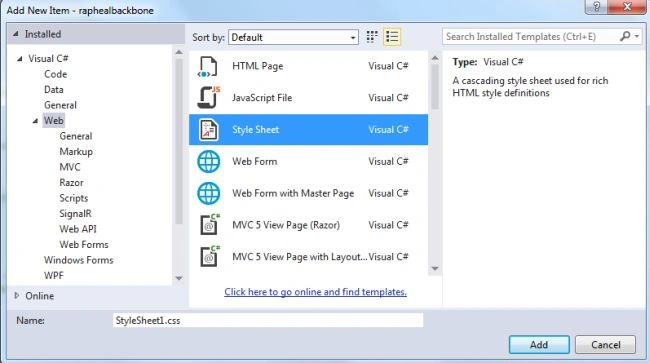Click the search magnifier icon

coord(625,36)
